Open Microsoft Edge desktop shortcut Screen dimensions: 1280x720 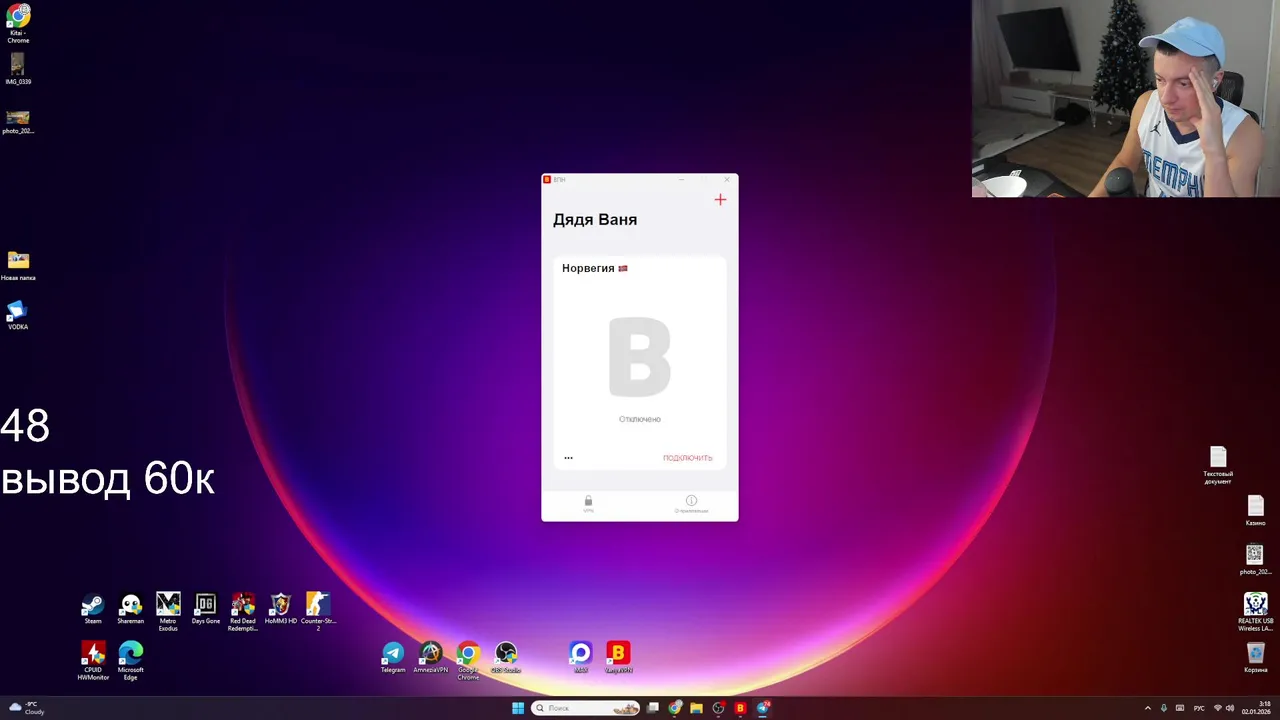click(131, 661)
